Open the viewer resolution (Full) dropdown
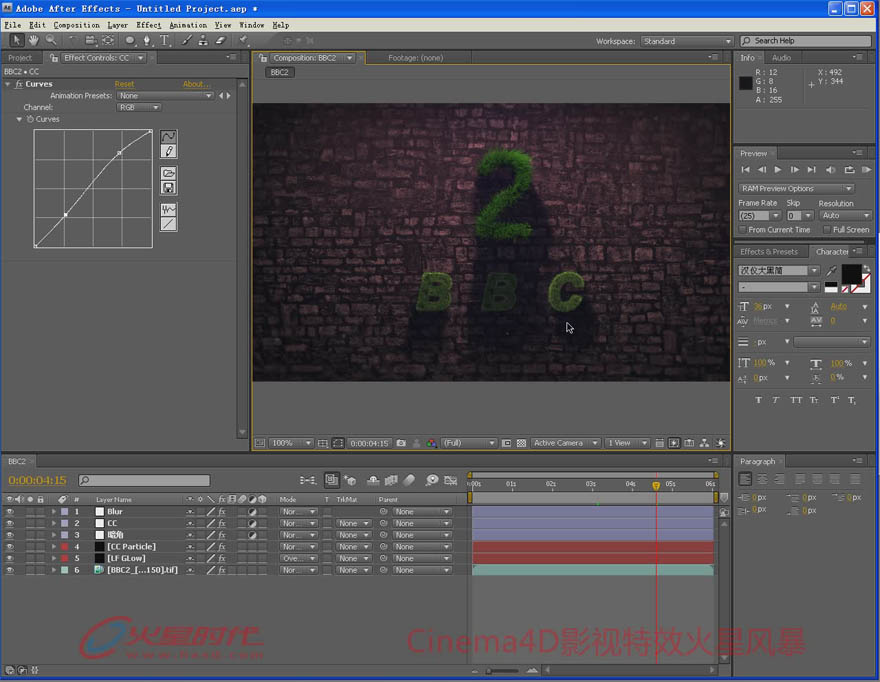This screenshot has height=682, width=880. coord(469,443)
